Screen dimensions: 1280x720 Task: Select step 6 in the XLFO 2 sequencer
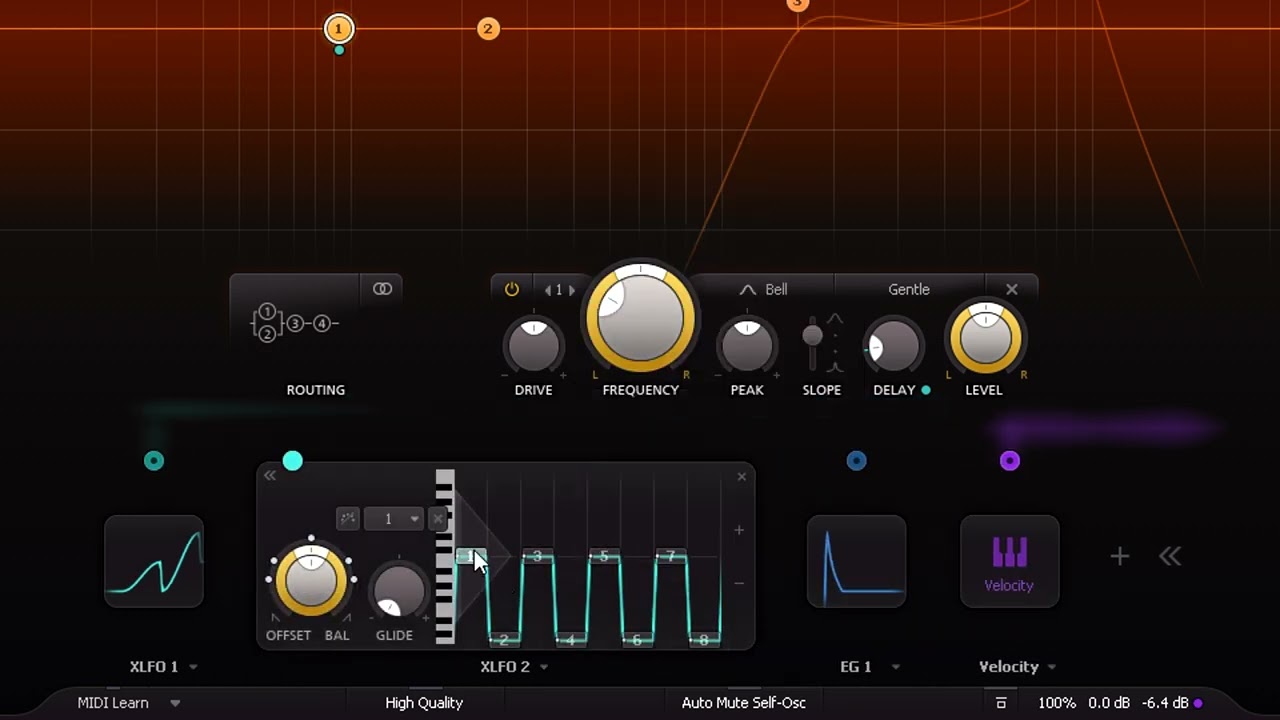pos(637,638)
